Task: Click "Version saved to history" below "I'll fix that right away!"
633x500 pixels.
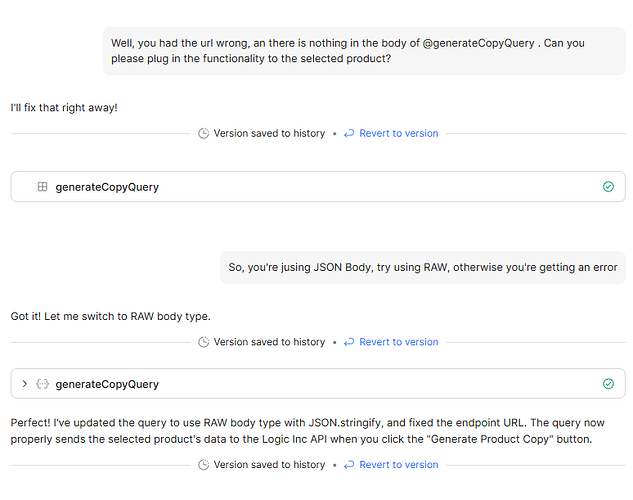Action: [x=269, y=133]
